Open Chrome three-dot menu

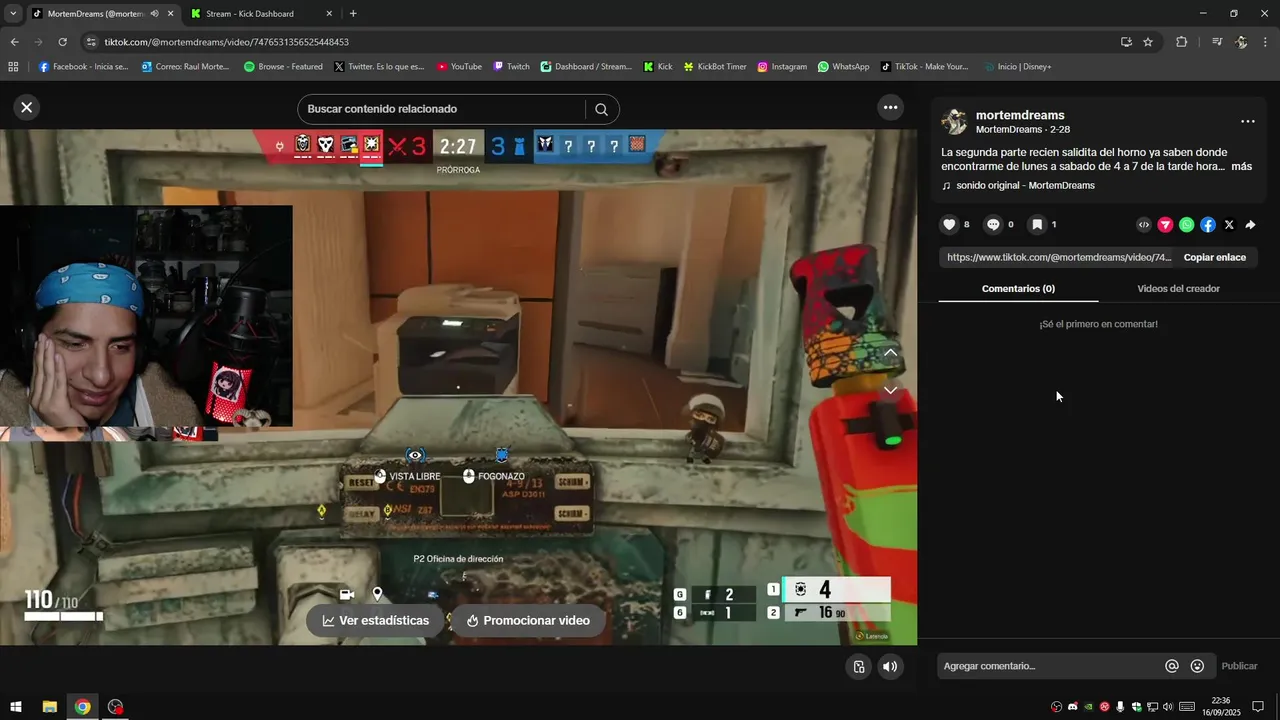click(1266, 42)
